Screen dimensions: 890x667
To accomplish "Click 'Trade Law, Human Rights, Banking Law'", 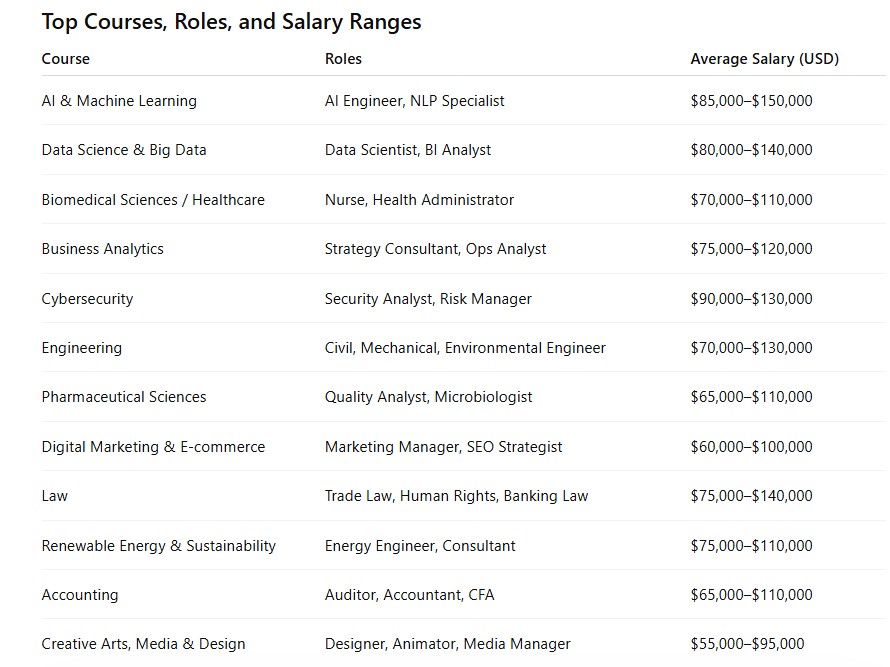I will tap(456, 496).
